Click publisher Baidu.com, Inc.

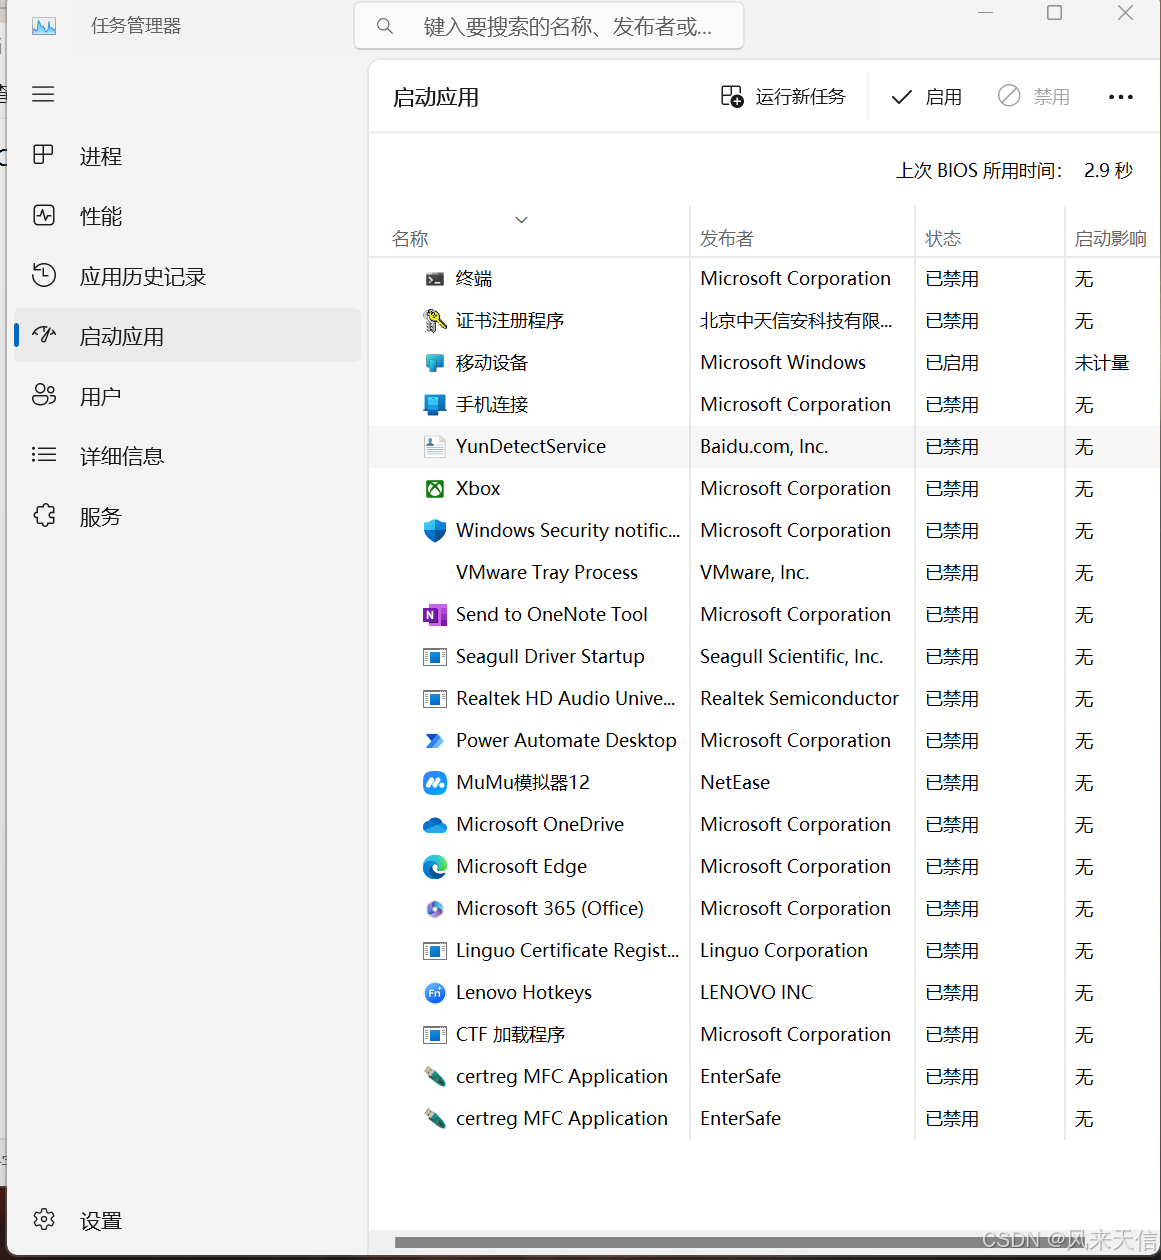point(764,447)
